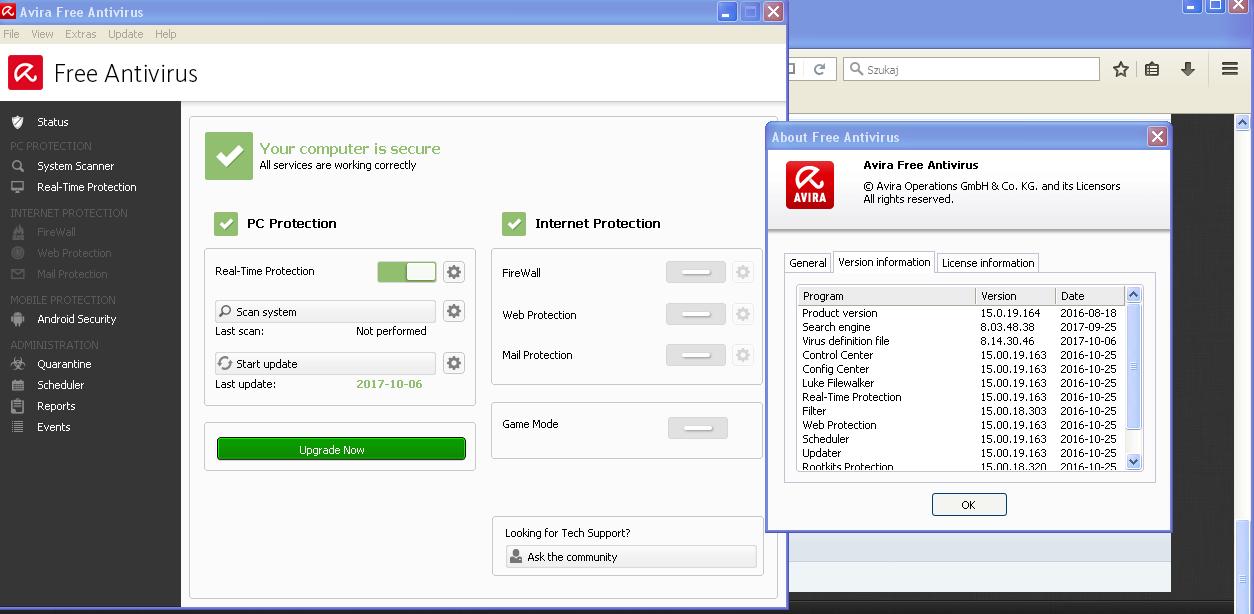
Task: Click the FireWall settings gear
Action: pos(742,272)
